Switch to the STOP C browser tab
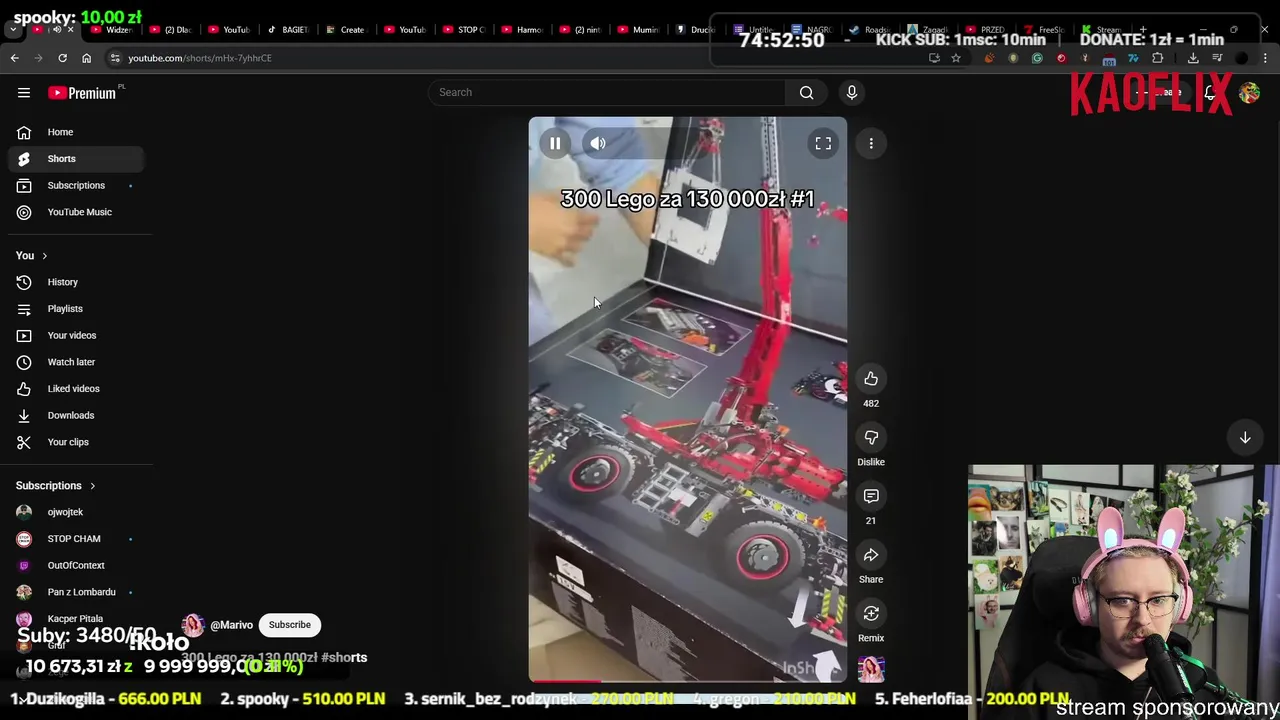This screenshot has height=720, width=1280. 463,30
